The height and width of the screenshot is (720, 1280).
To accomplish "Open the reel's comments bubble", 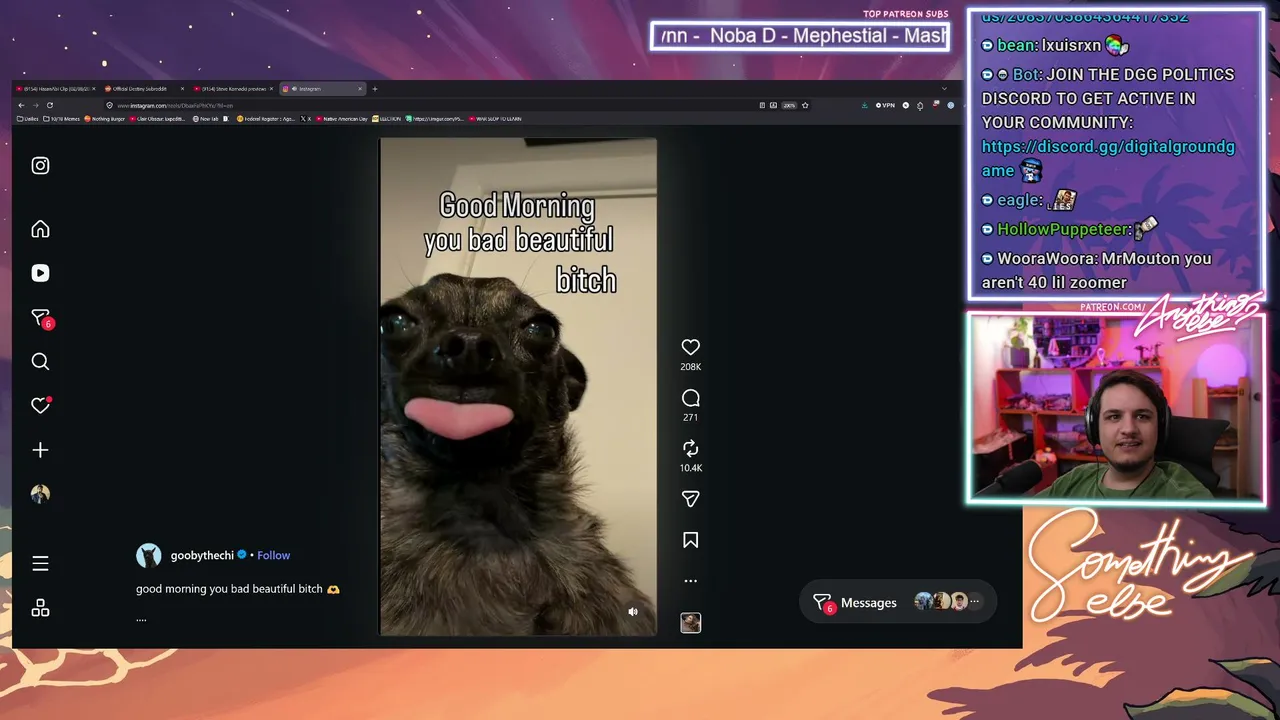I will pos(690,398).
